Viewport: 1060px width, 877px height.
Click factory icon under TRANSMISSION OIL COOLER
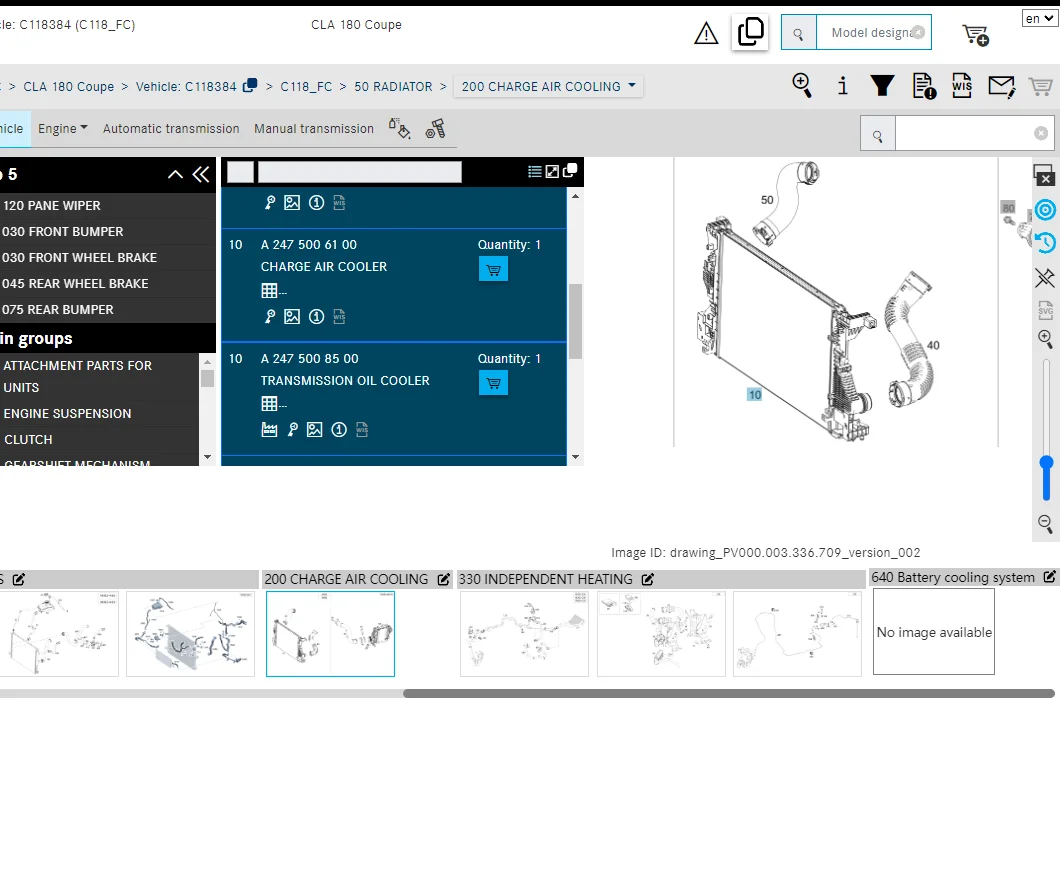269,429
